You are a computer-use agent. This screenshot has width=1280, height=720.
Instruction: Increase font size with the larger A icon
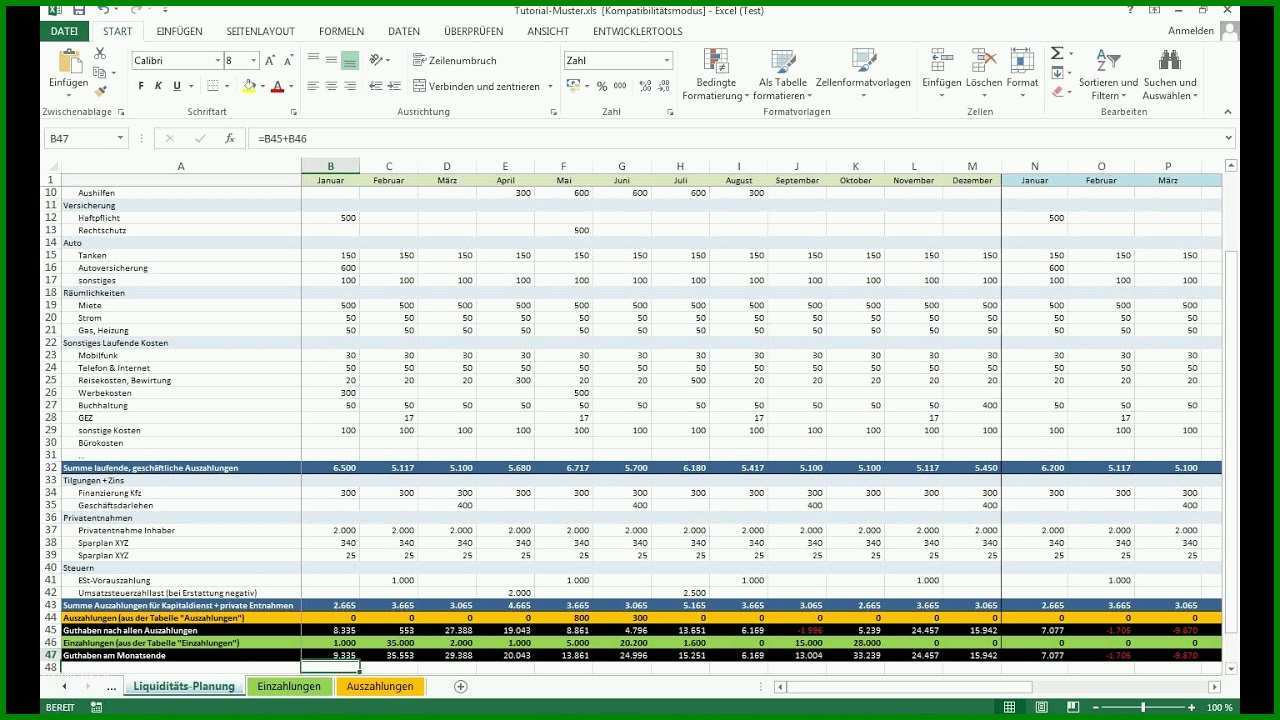[271, 61]
